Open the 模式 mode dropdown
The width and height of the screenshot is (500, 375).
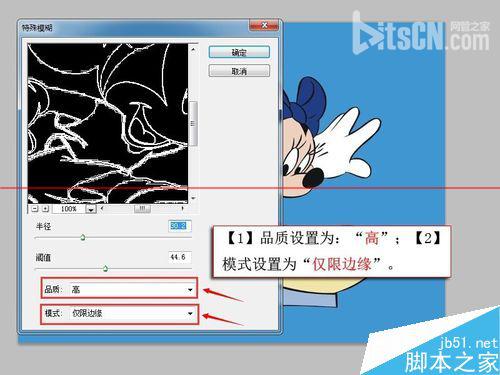tap(133, 313)
